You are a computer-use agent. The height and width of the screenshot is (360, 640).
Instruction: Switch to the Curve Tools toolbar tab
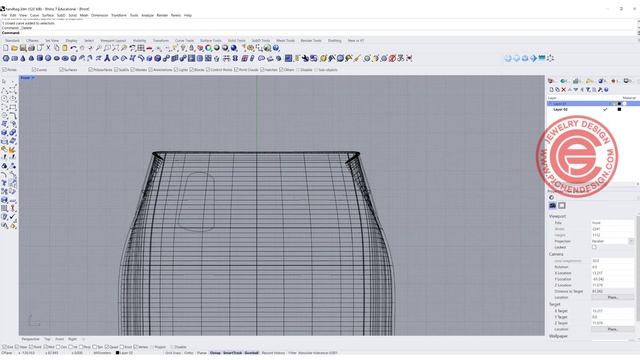coord(184,40)
